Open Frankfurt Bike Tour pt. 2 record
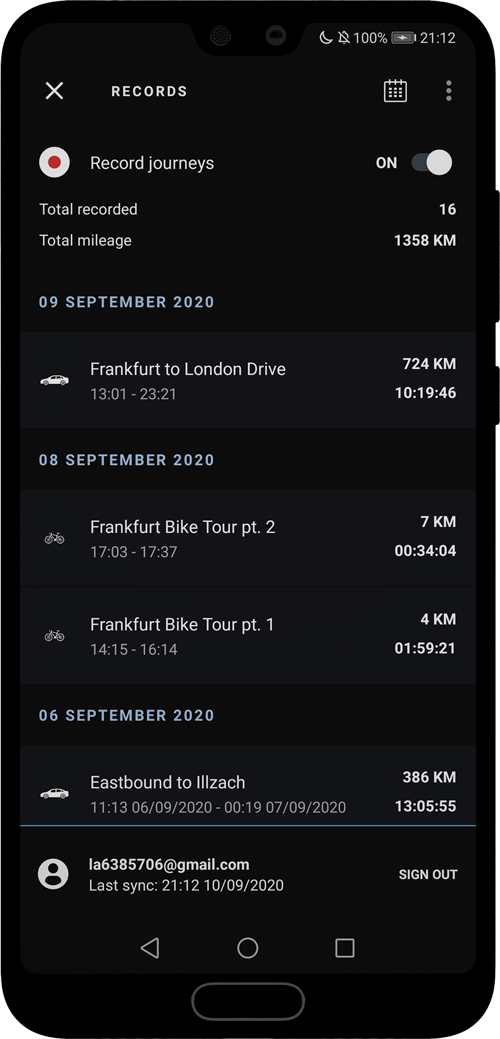The image size is (500, 1039). click(248, 538)
